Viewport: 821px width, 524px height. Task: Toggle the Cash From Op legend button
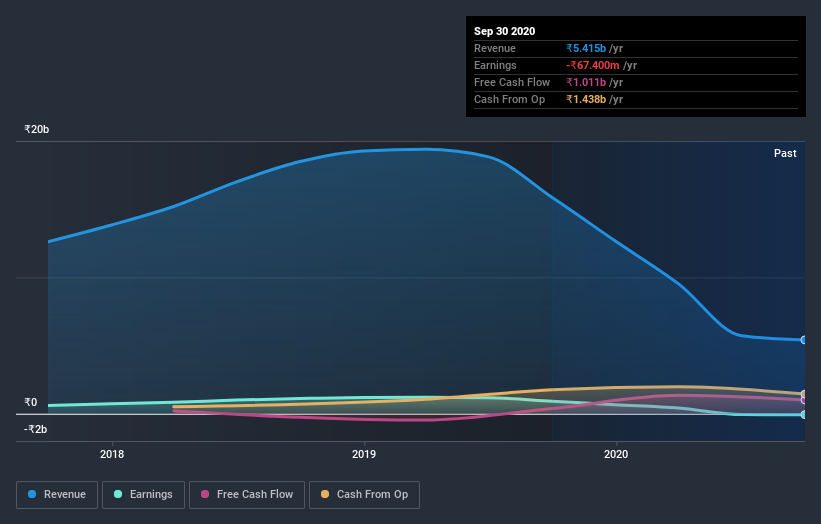[364, 495]
